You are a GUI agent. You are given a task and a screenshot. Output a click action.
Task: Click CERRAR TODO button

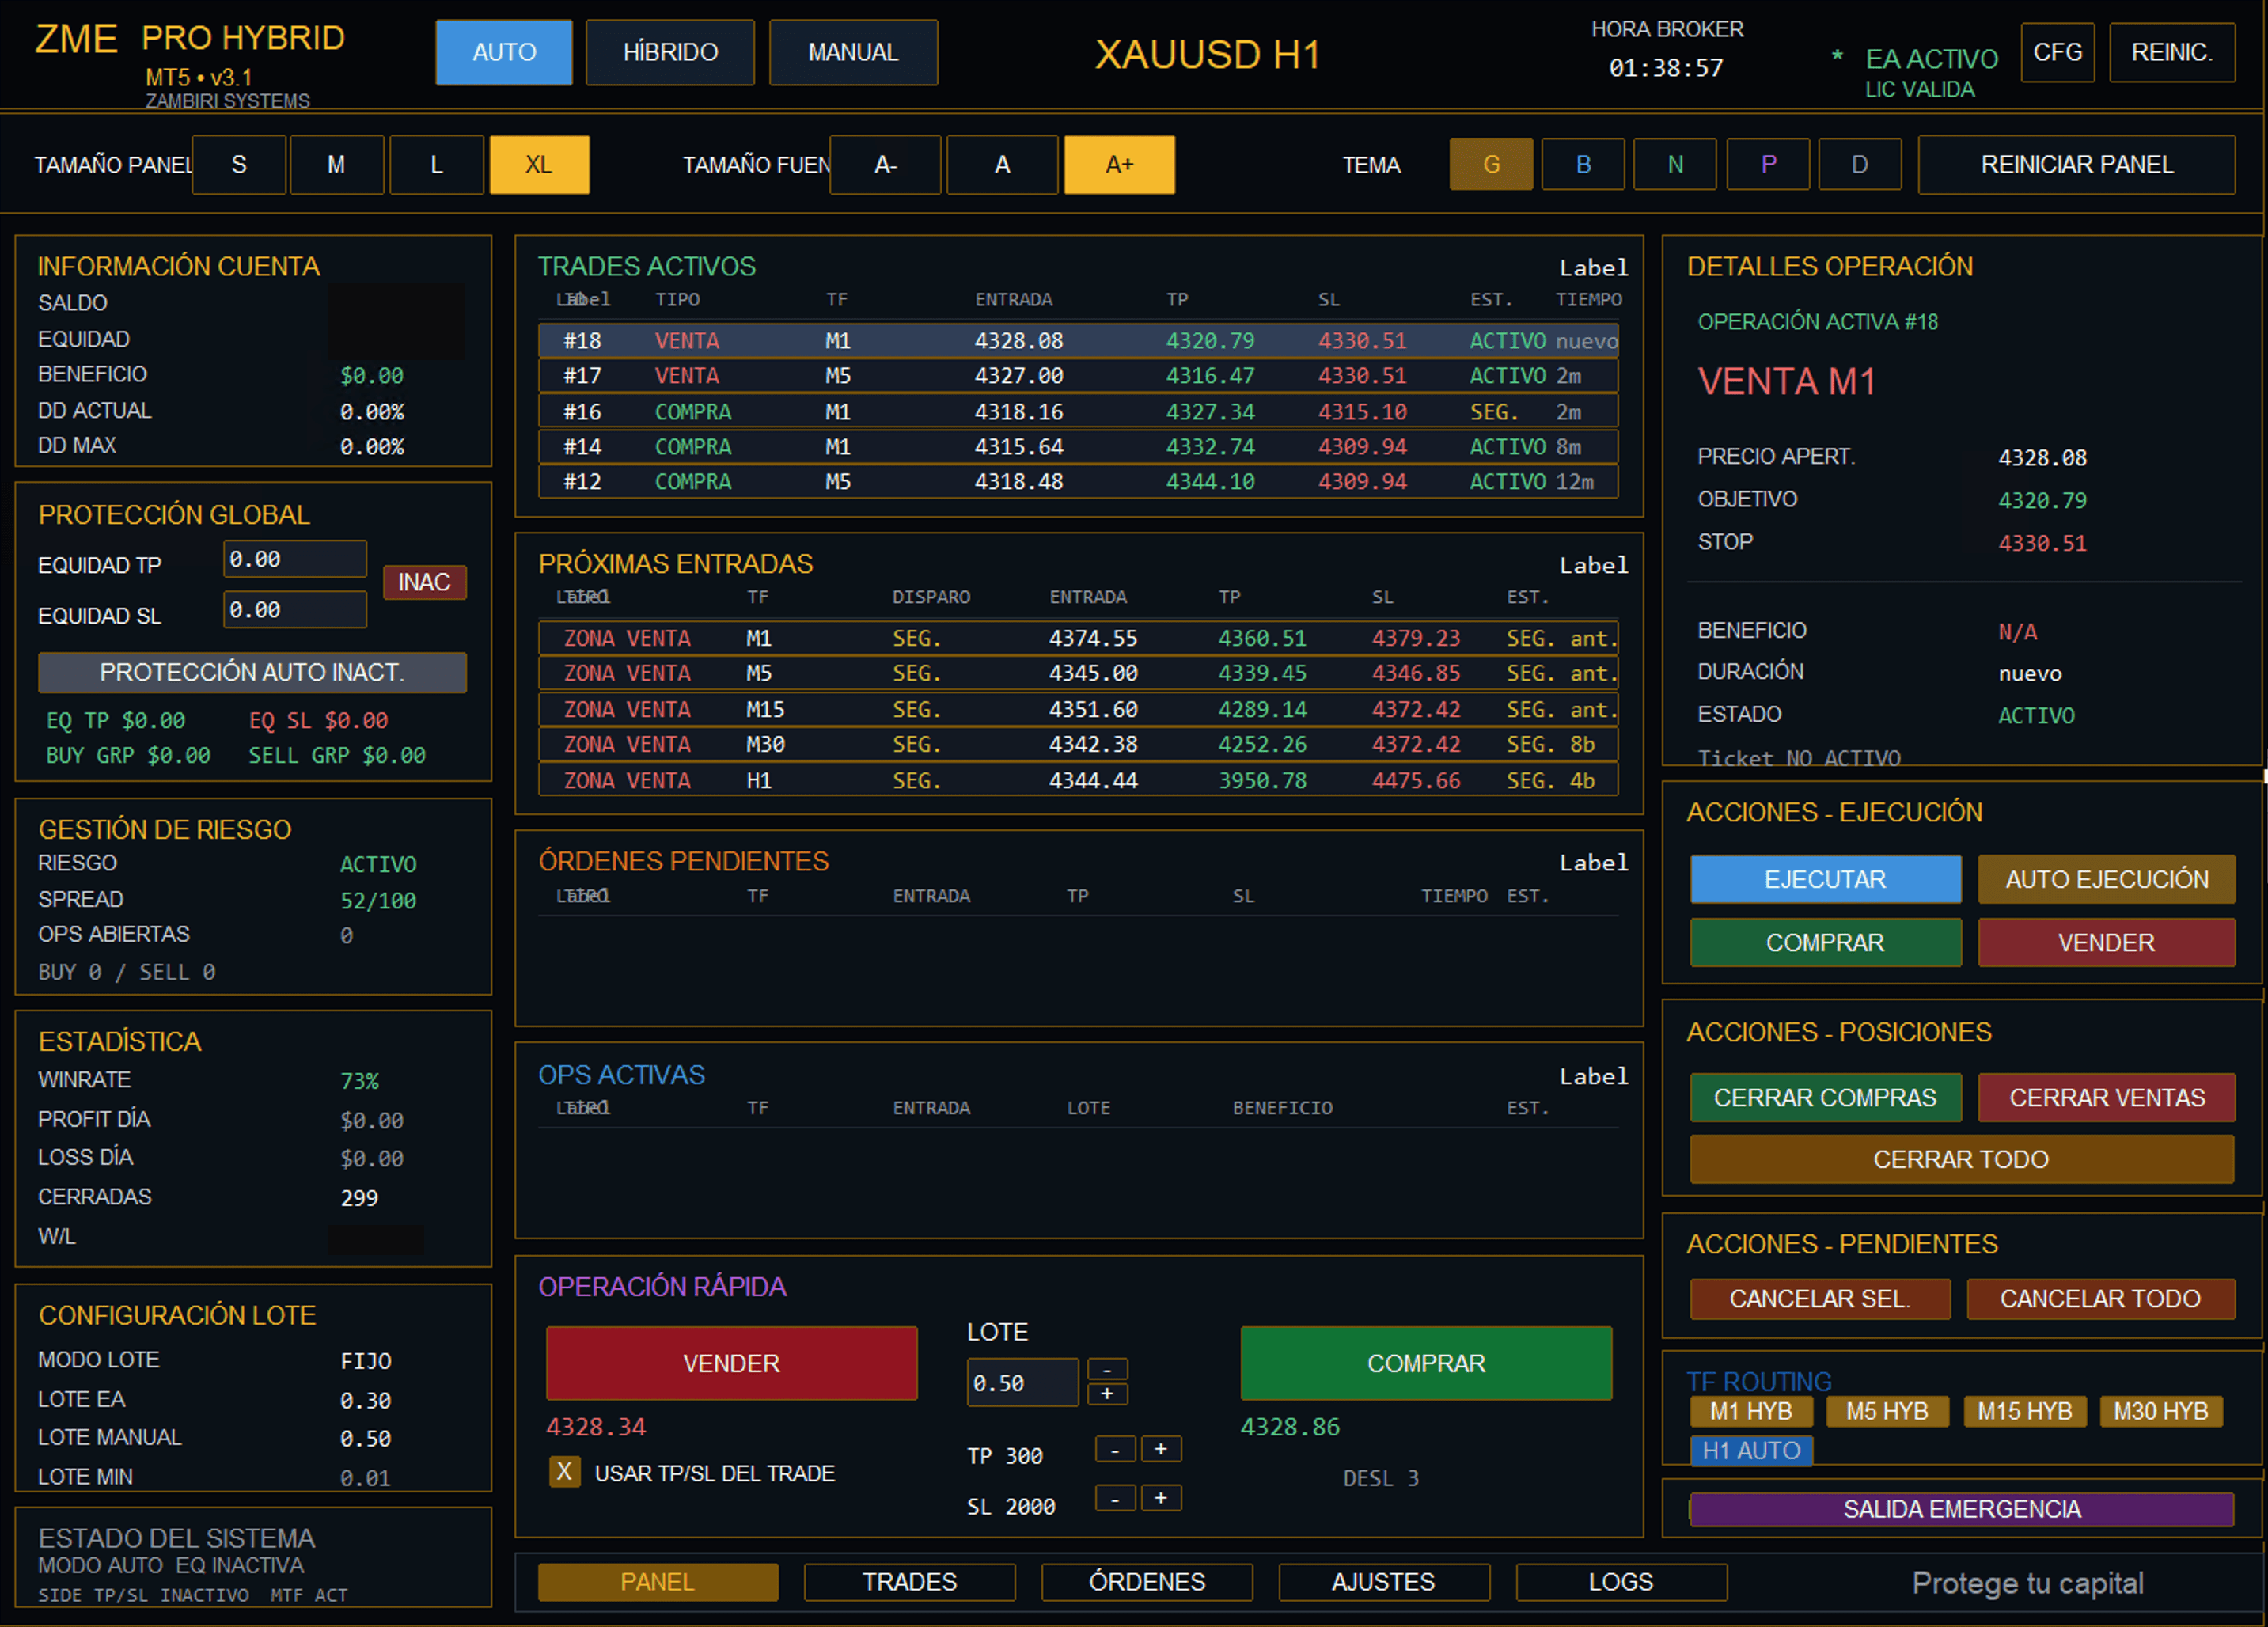pyautogui.click(x=1961, y=1159)
